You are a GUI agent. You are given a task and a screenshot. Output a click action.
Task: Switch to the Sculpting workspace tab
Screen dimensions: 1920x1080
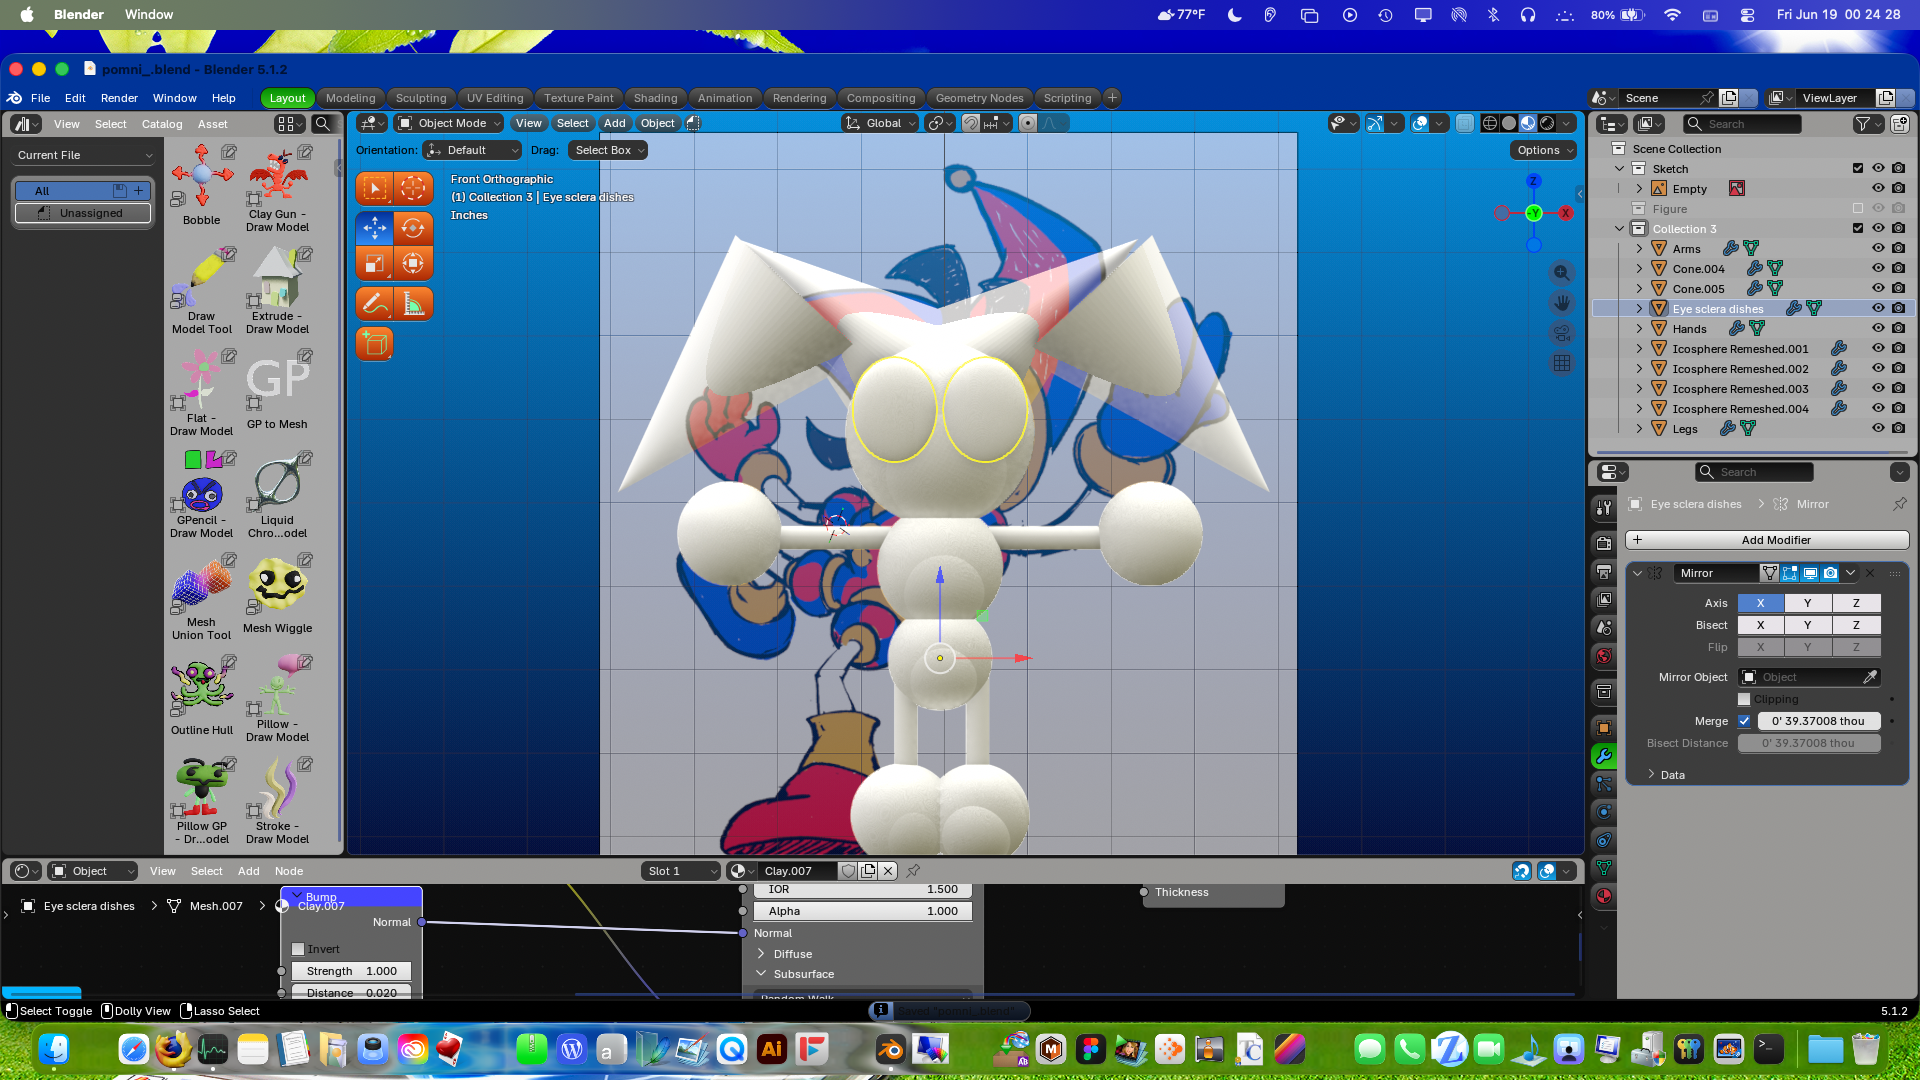point(421,98)
